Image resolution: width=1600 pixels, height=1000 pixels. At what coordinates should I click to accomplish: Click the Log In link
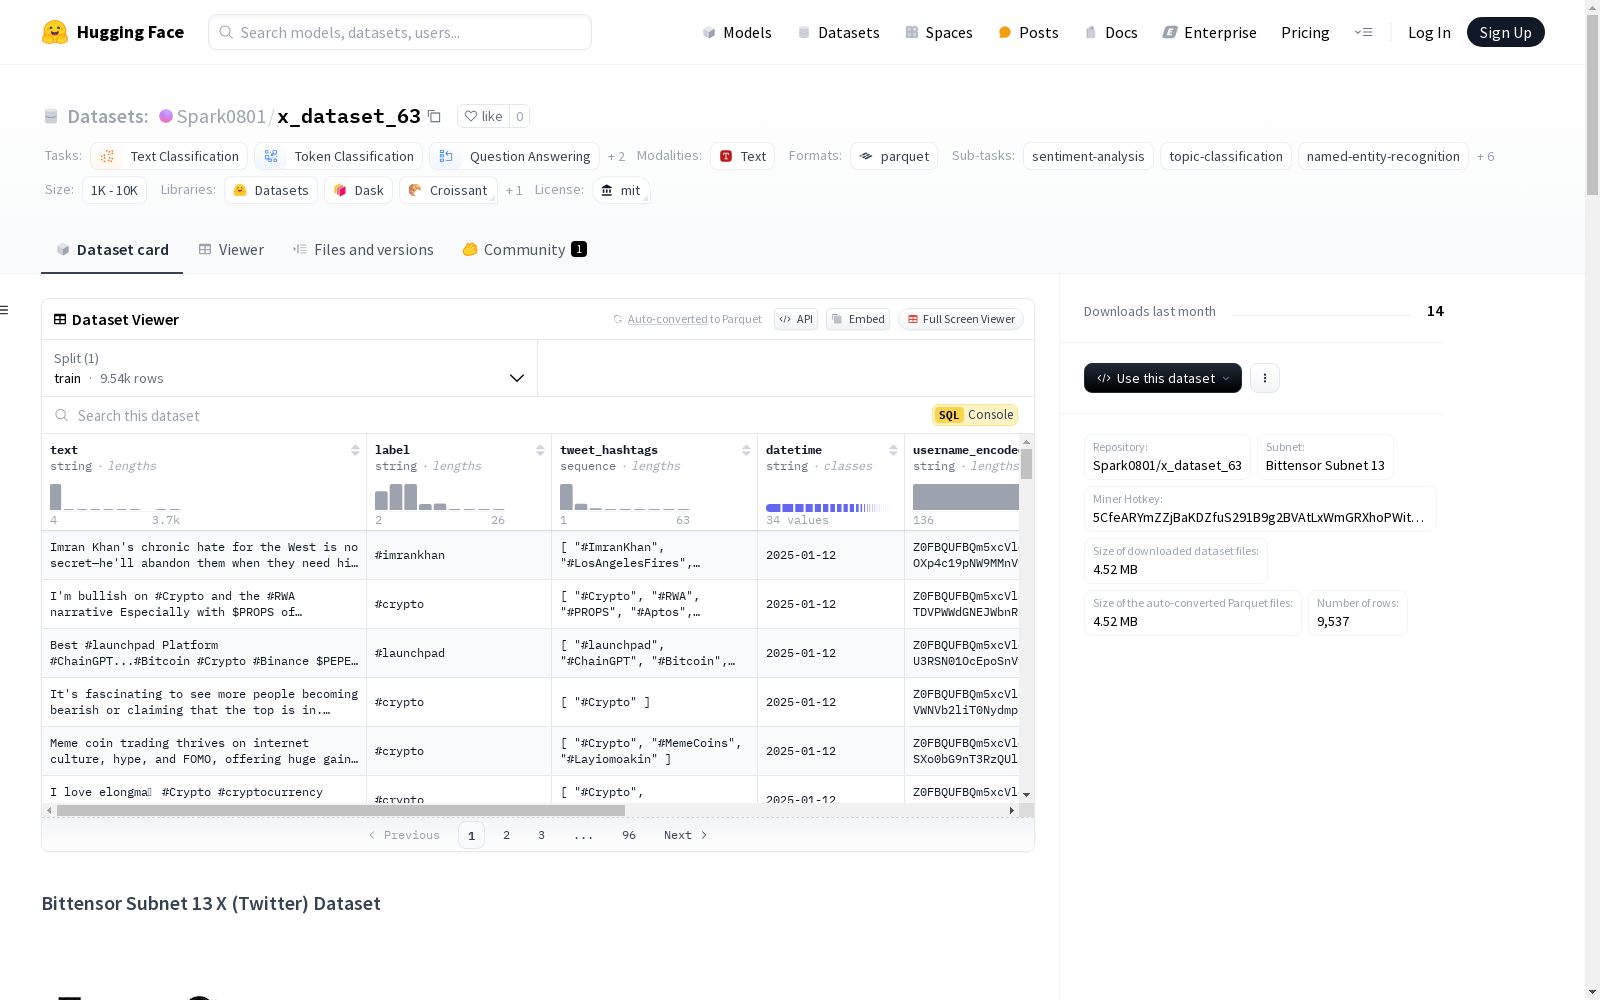coord(1429,32)
